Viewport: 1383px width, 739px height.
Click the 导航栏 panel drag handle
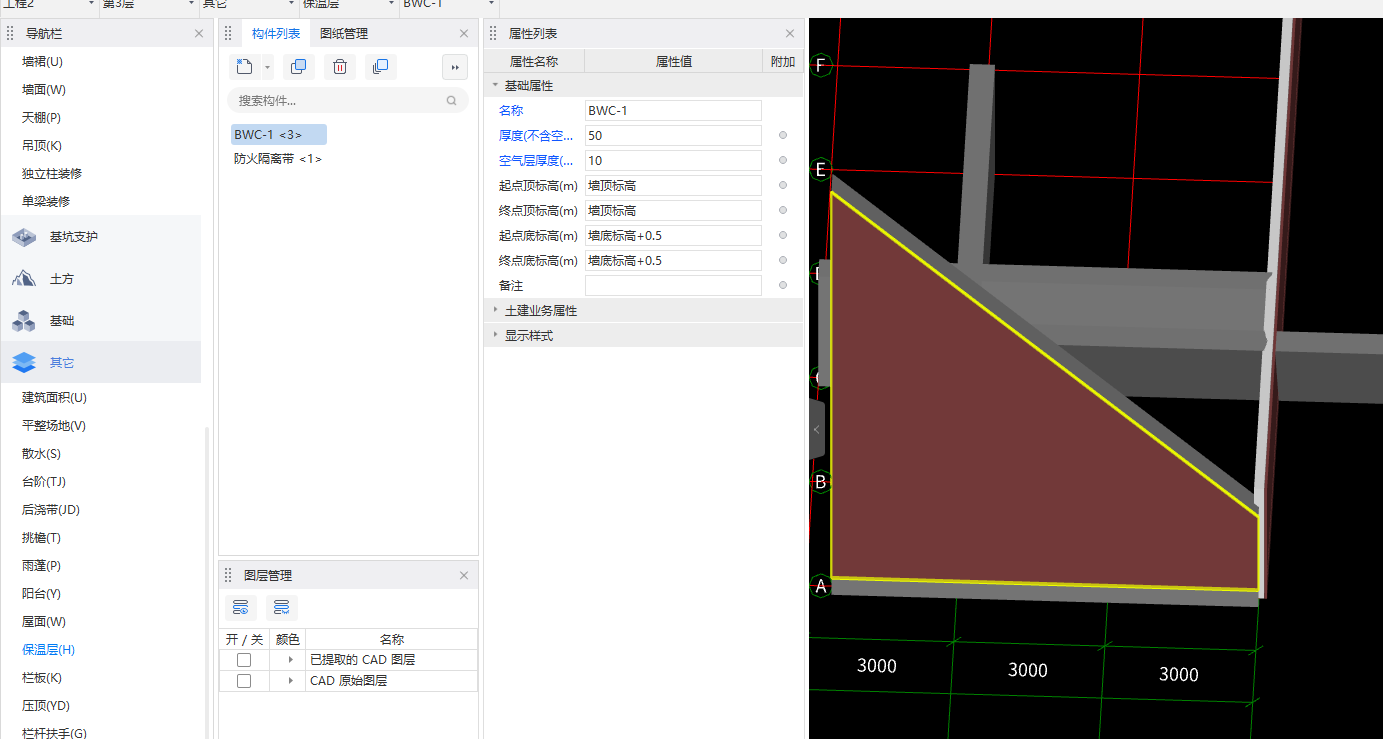pos(10,34)
